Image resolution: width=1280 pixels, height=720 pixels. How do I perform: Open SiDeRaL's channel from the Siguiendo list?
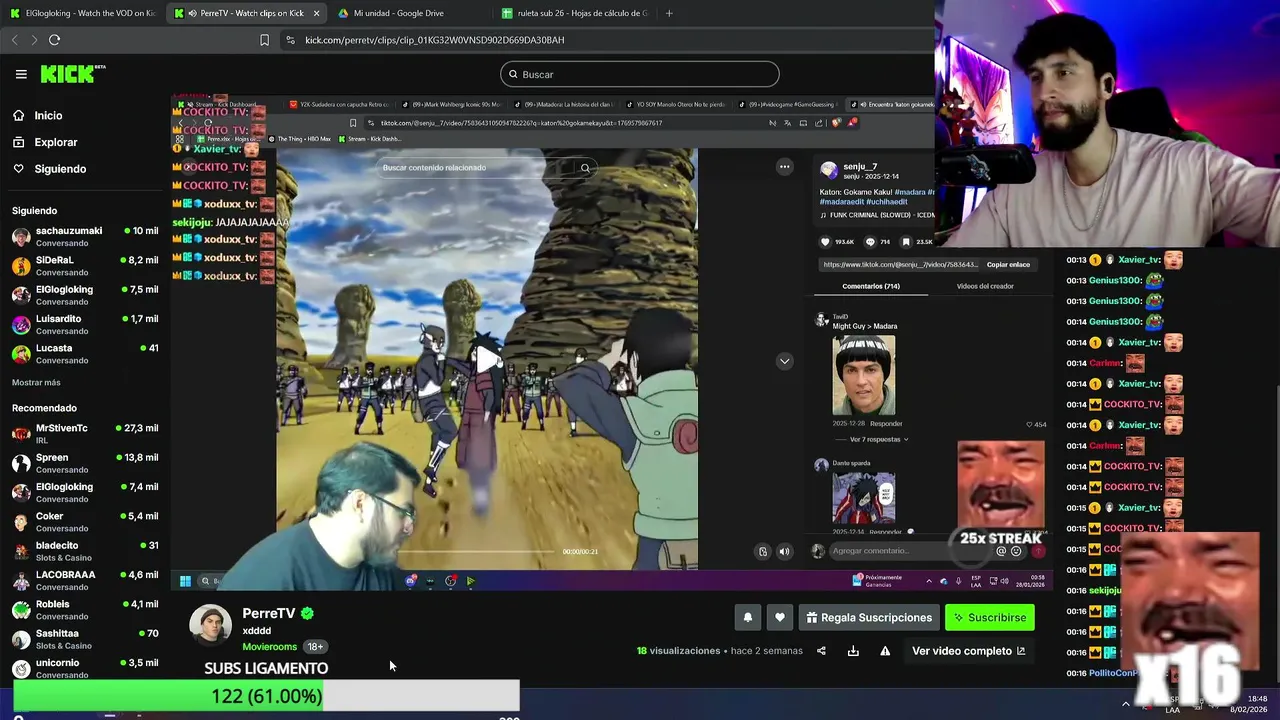pos(85,265)
